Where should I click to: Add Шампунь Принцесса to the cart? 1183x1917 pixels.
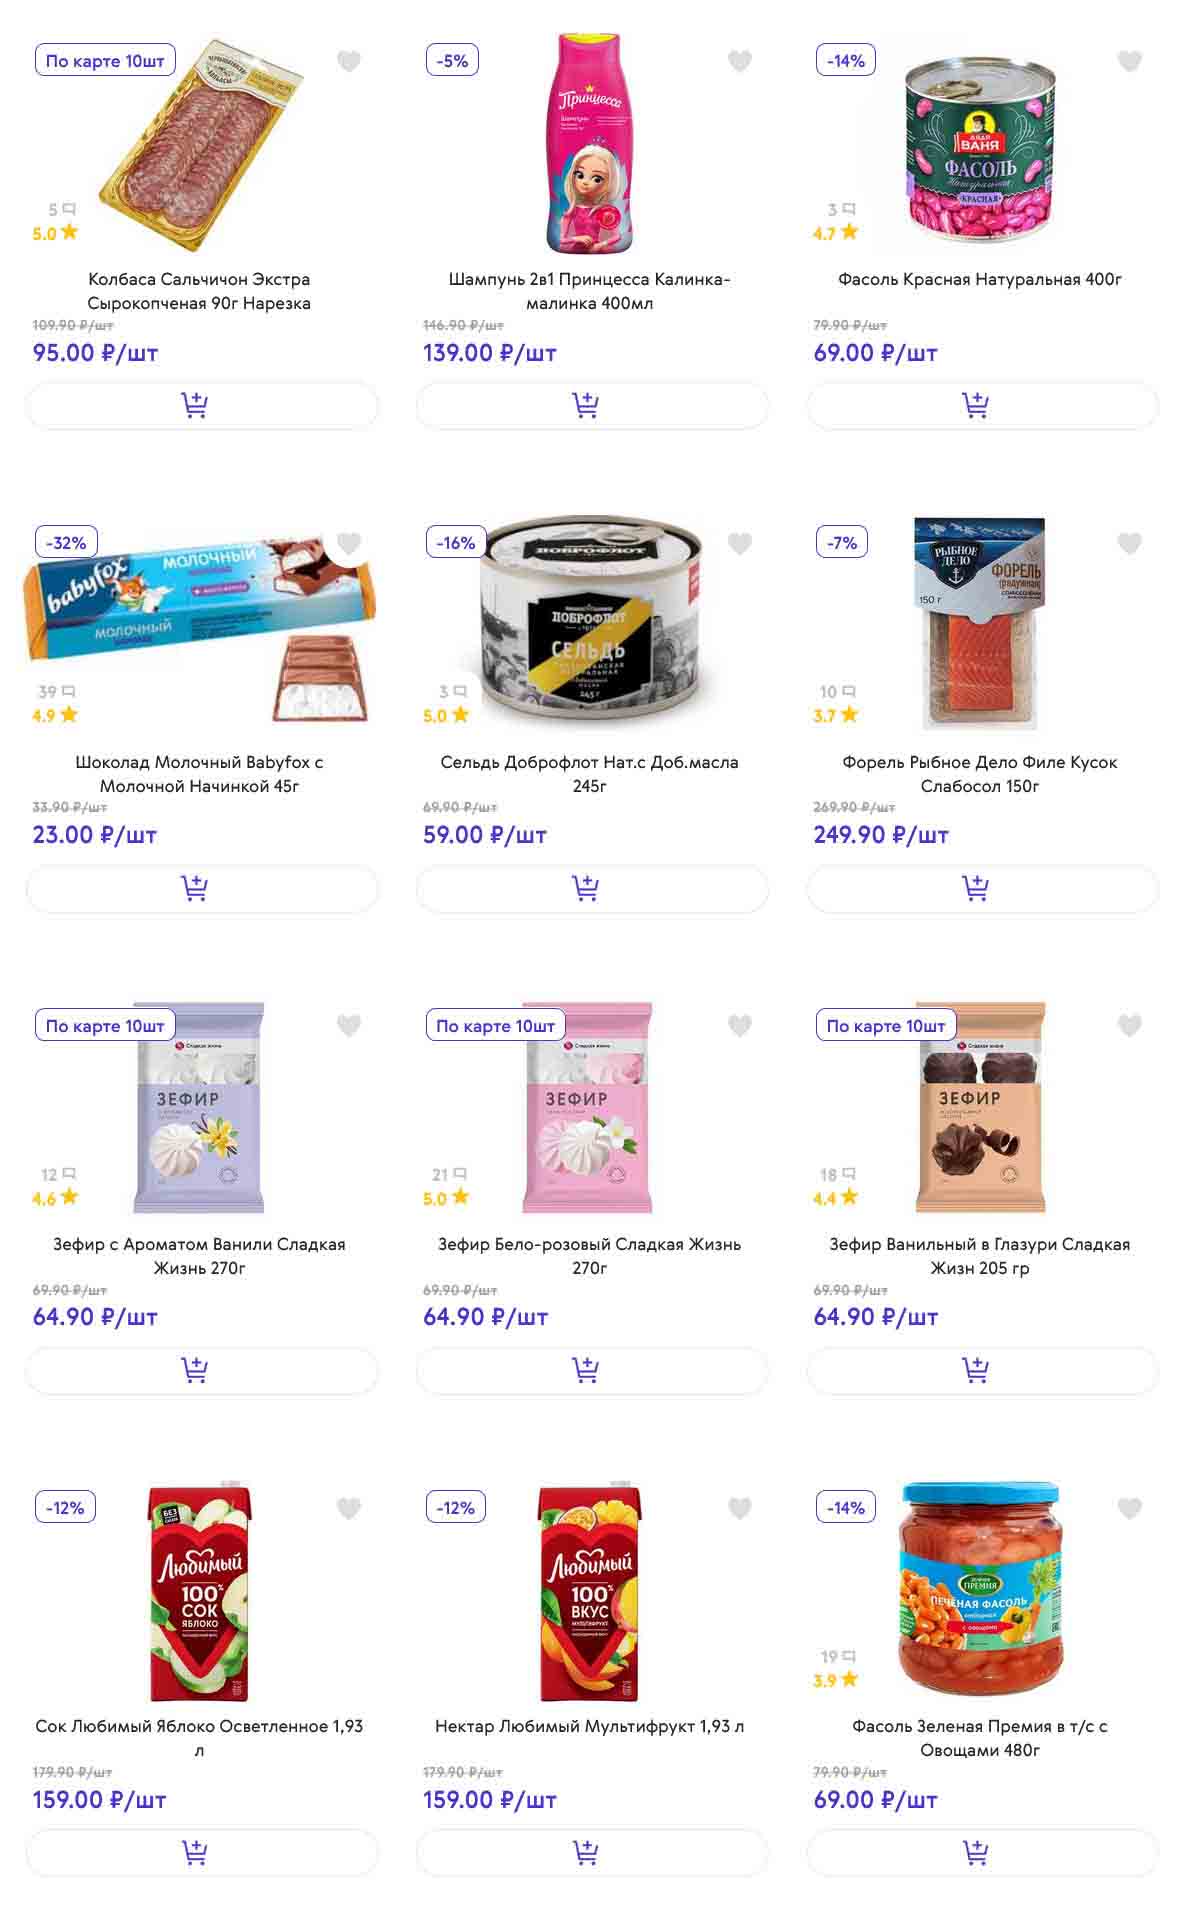(x=591, y=406)
